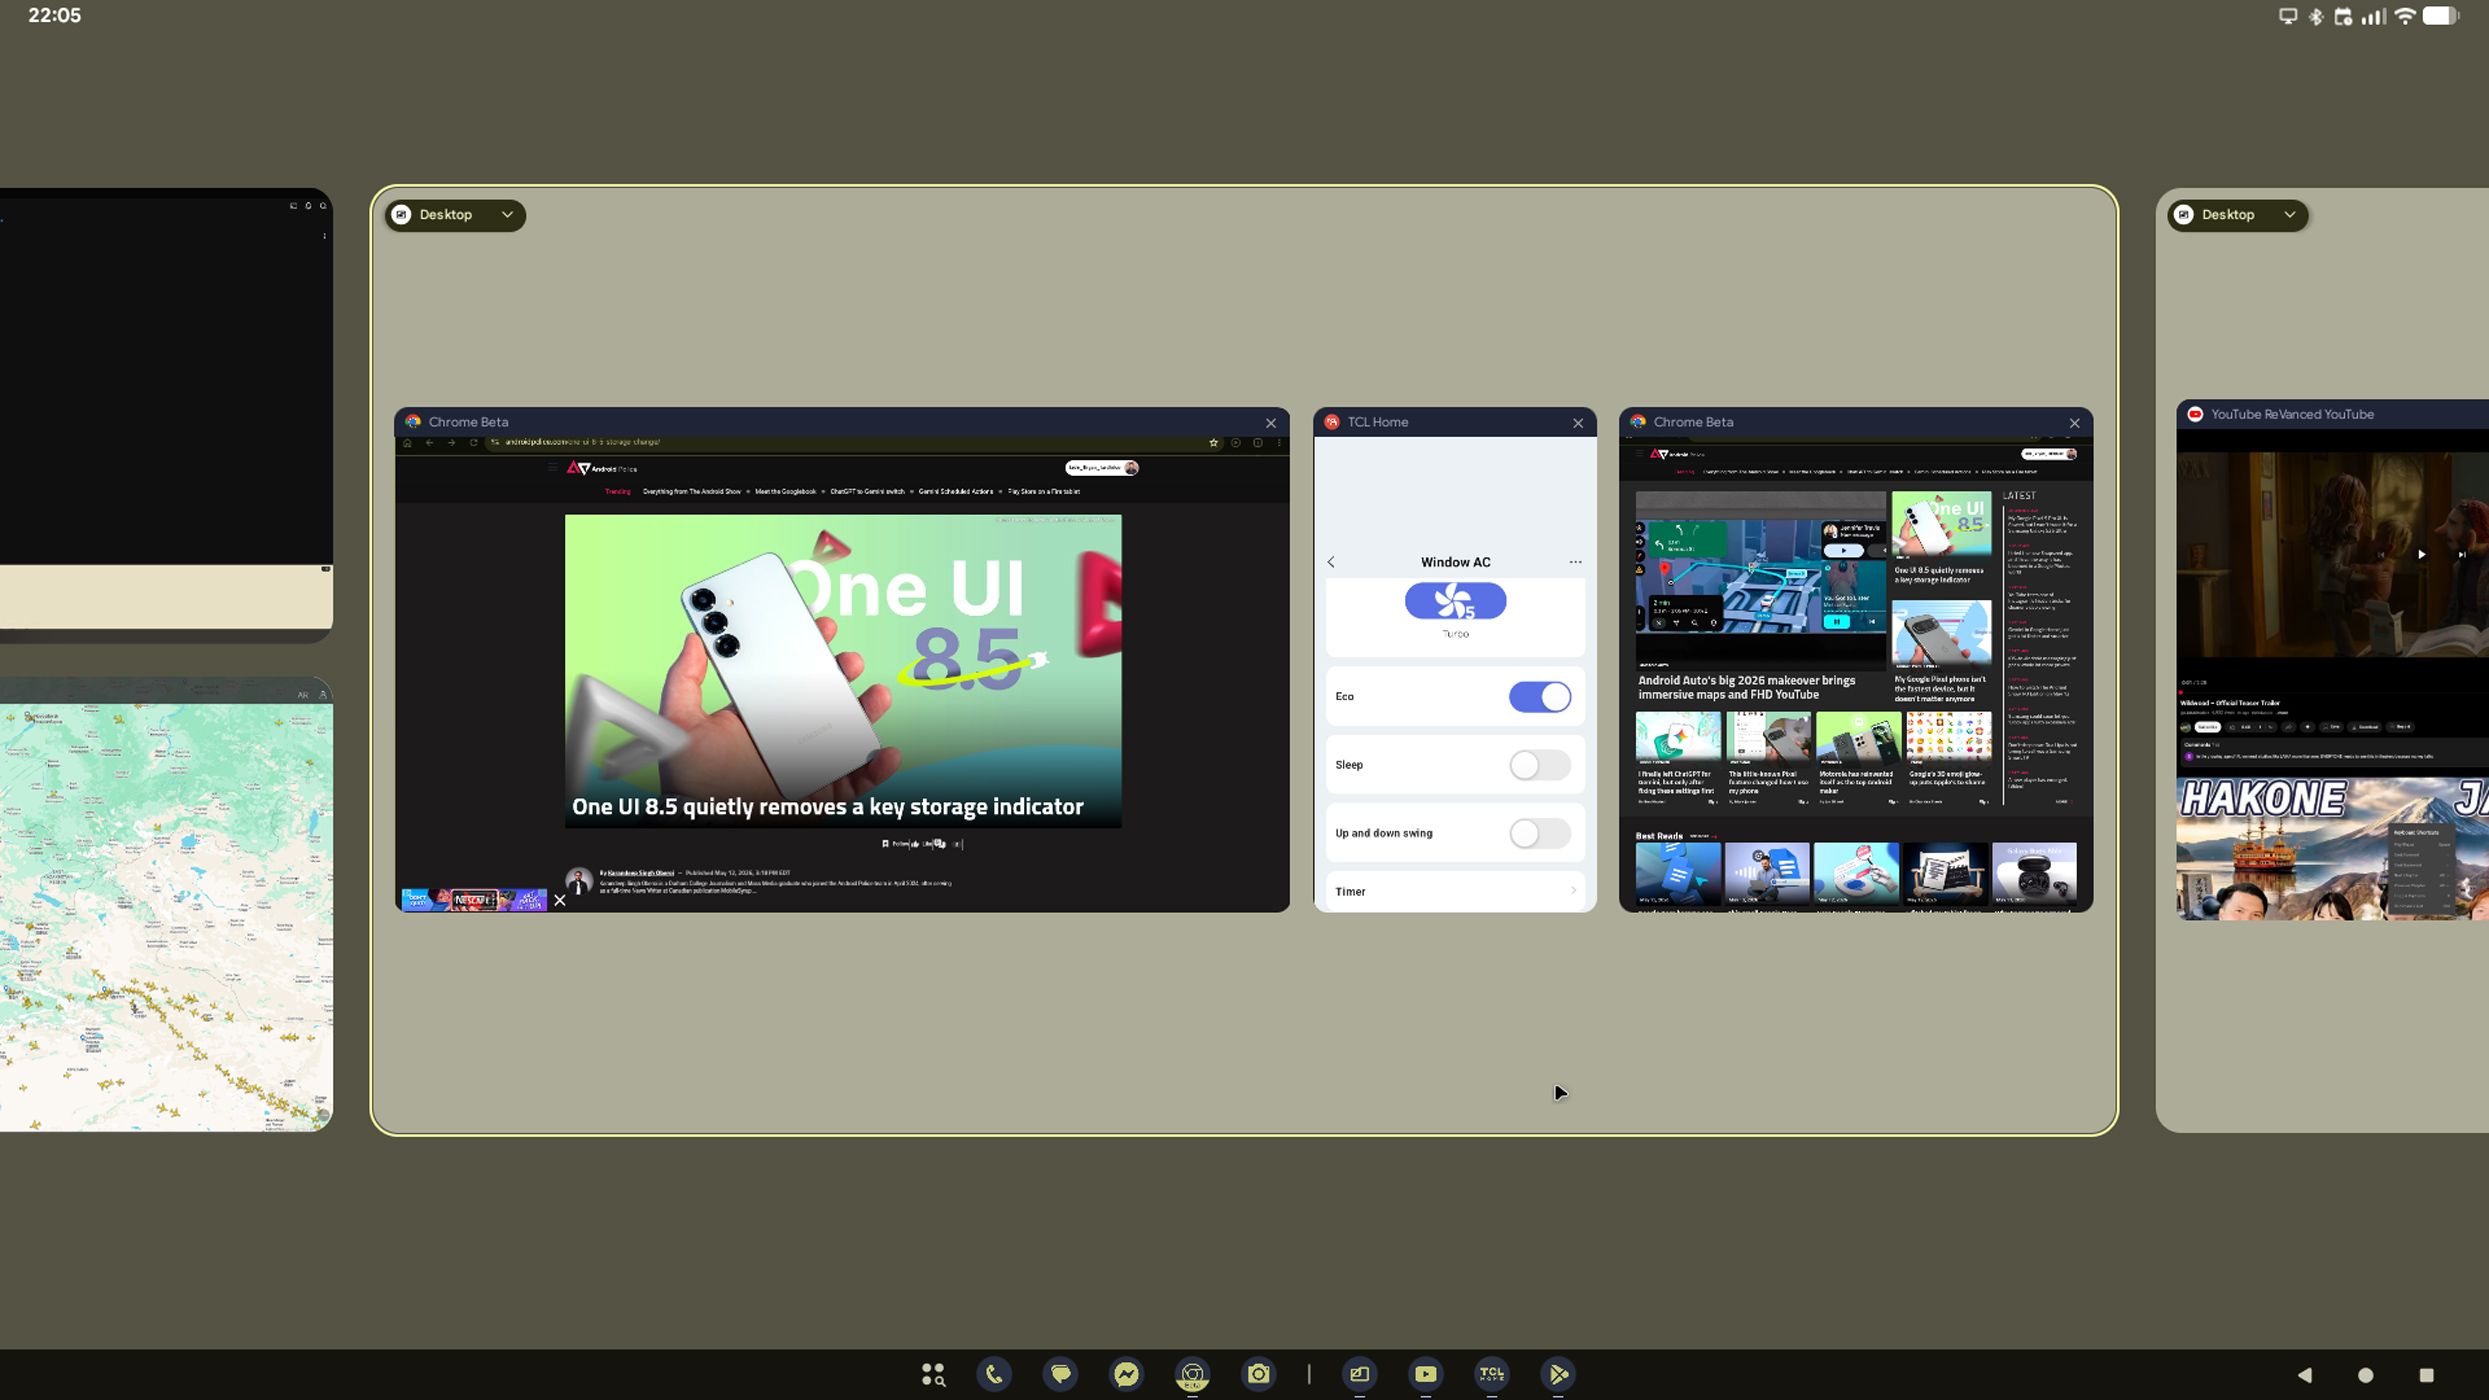Click the battery indicator in status bar
Image resolution: width=2489 pixels, height=1400 pixels.
(x=2441, y=16)
